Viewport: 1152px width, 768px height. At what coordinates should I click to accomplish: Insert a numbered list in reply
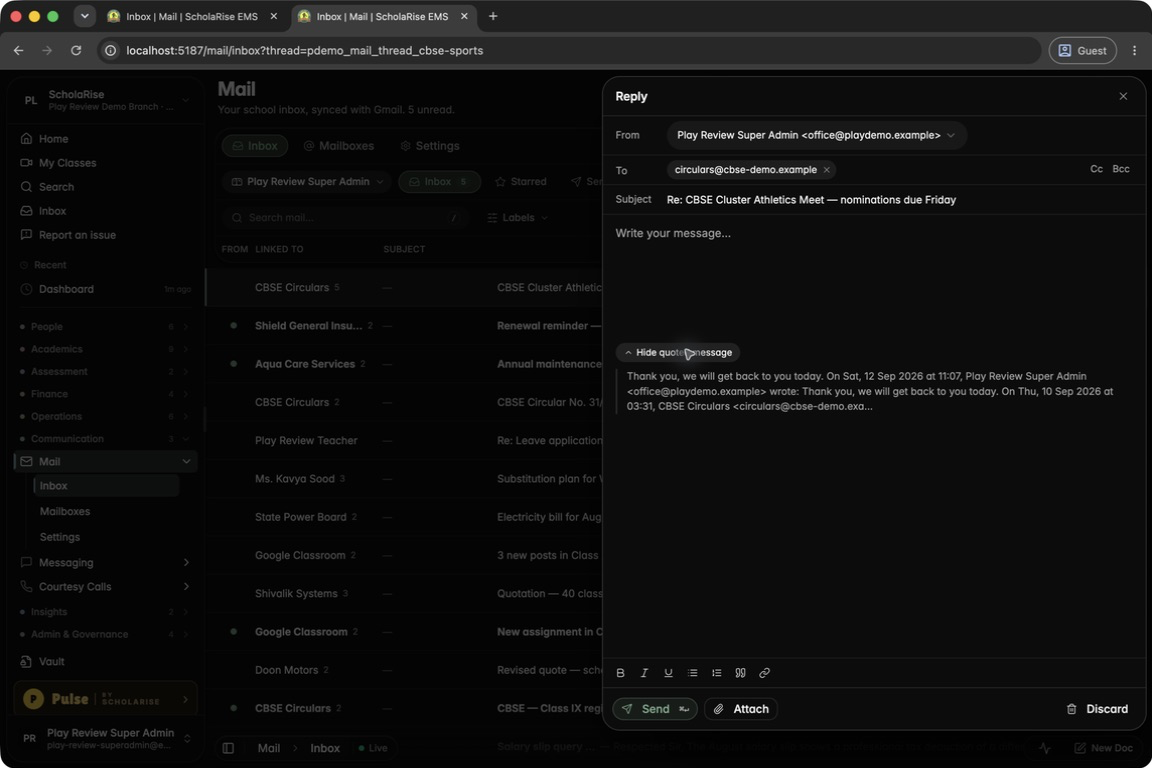(x=716, y=672)
